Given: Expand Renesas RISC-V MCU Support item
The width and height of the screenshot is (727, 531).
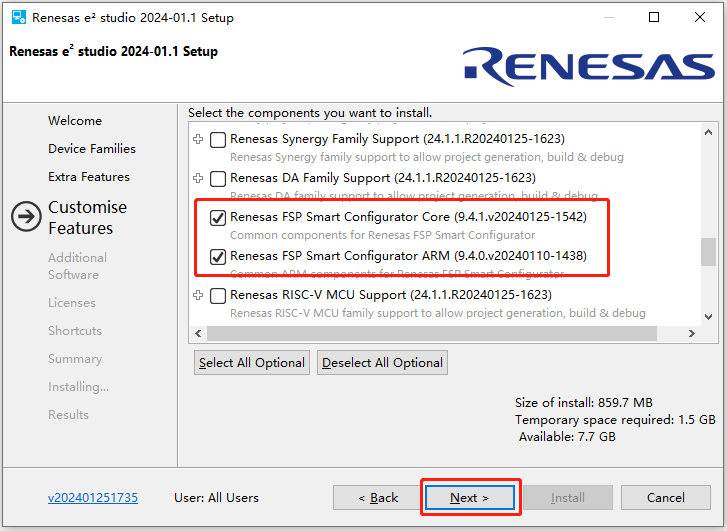Looking at the screenshot, I should [x=198, y=295].
